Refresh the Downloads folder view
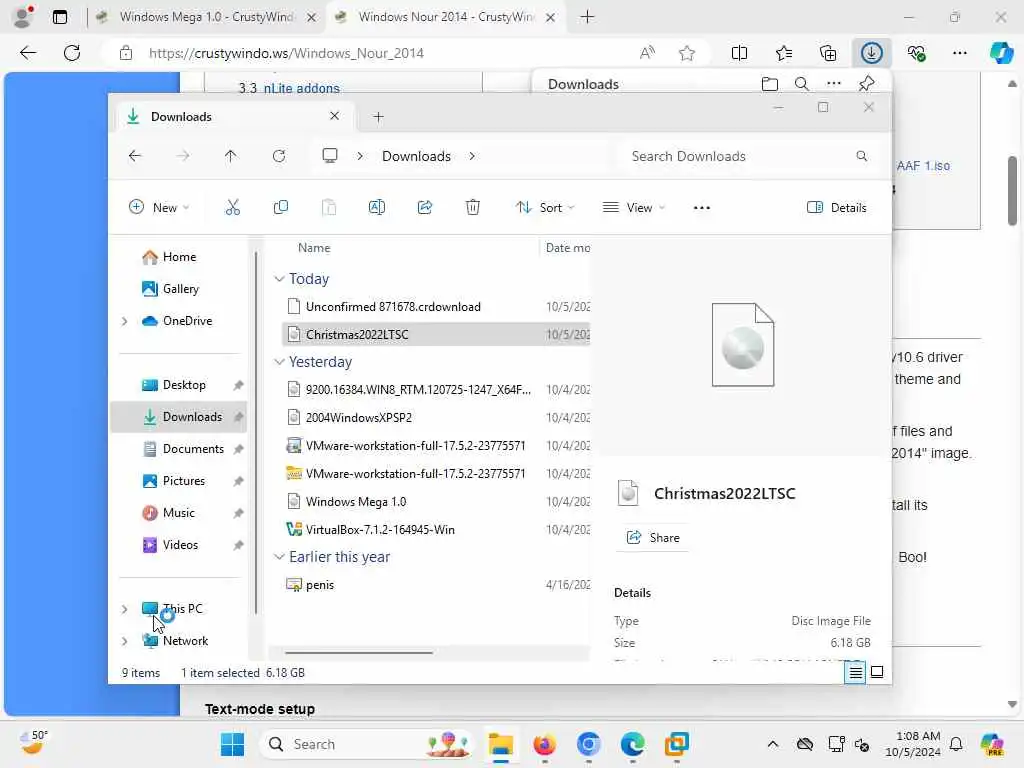This screenshot has height=768, width=1024. pos(279,156)
